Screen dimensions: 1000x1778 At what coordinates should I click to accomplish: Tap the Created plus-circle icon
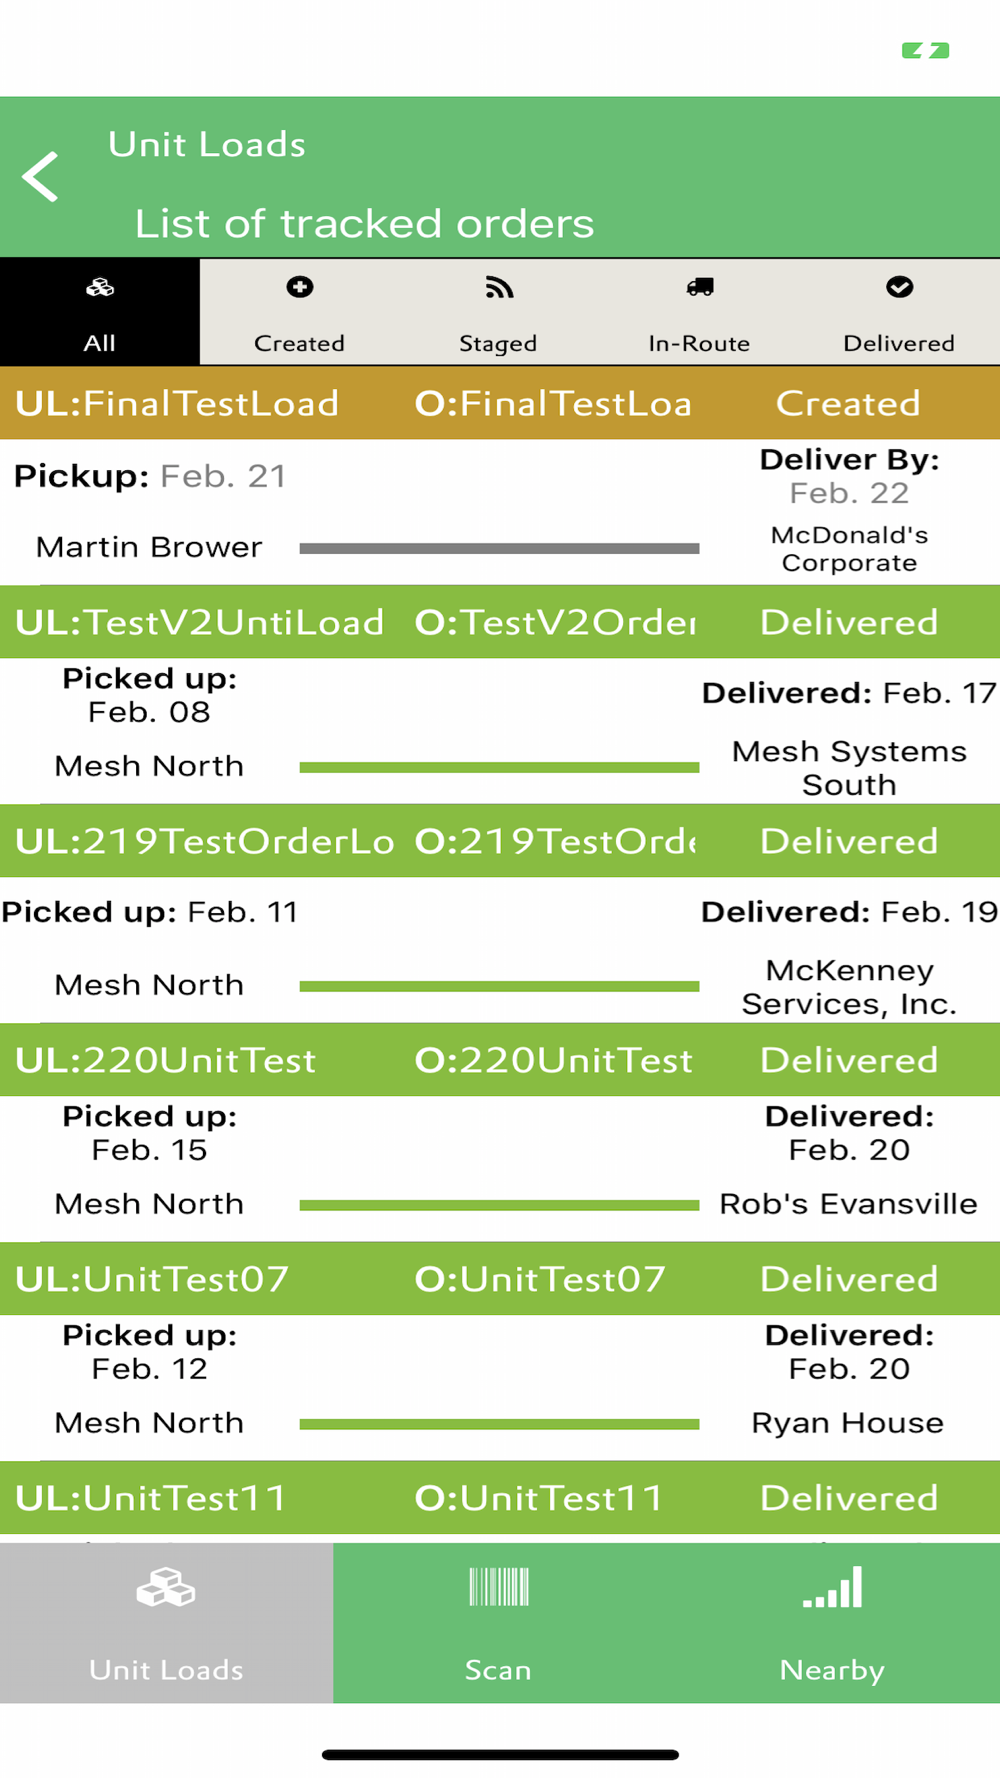(x=299, y=288)
